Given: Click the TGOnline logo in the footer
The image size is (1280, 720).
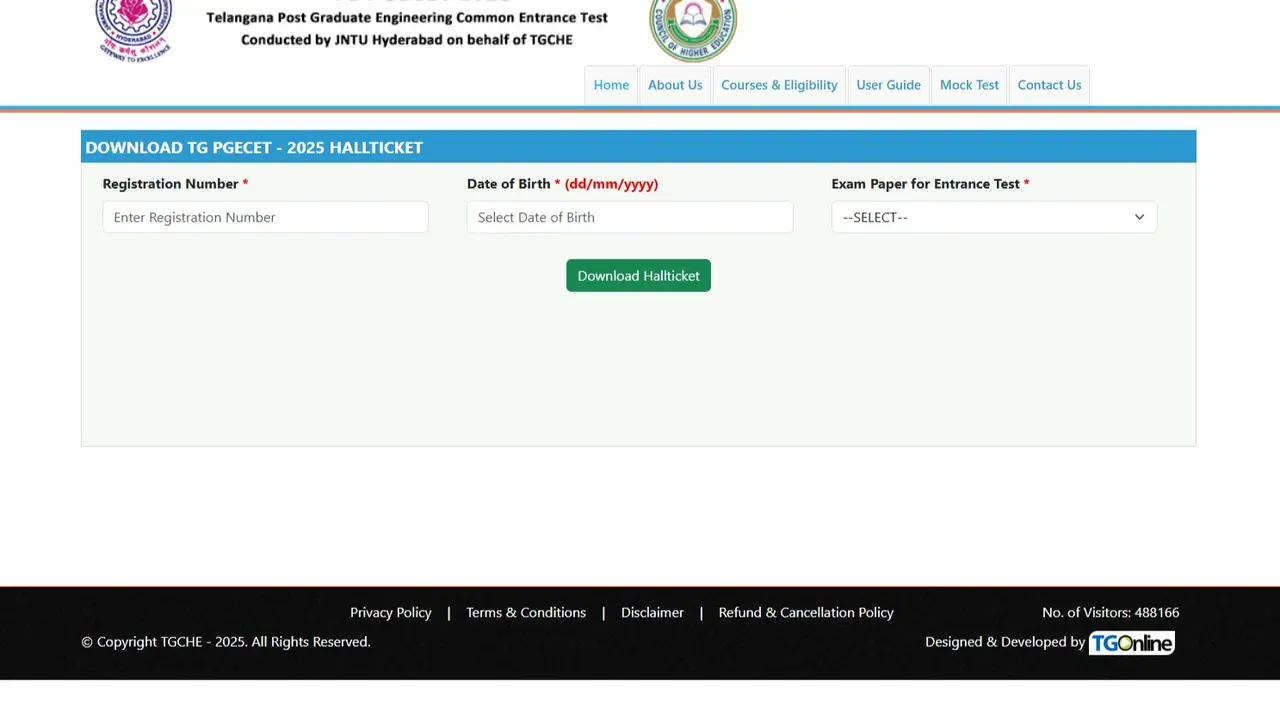Looking at the screenshot, I should click(1131, 643).
